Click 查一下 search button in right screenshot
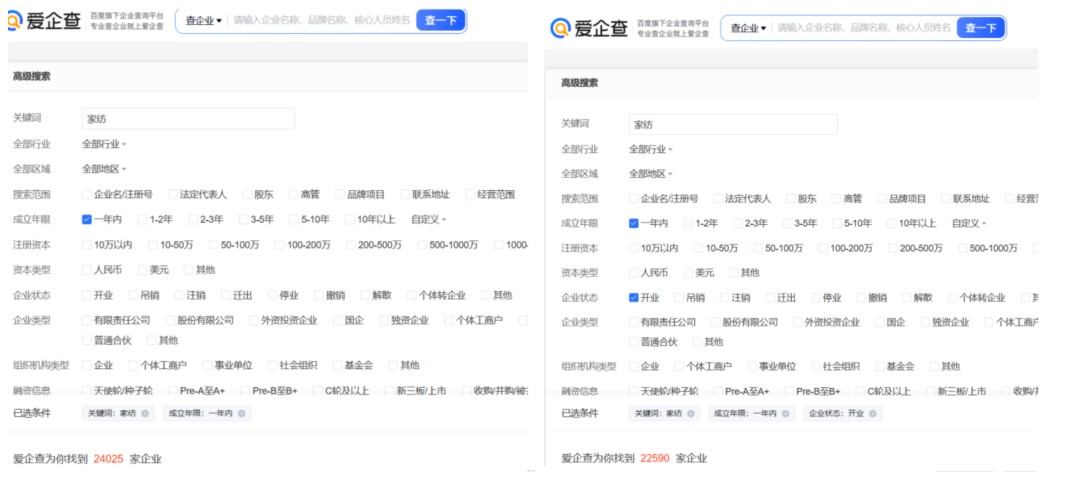Screen dimensions: 1080x480 tap(981, 28)
